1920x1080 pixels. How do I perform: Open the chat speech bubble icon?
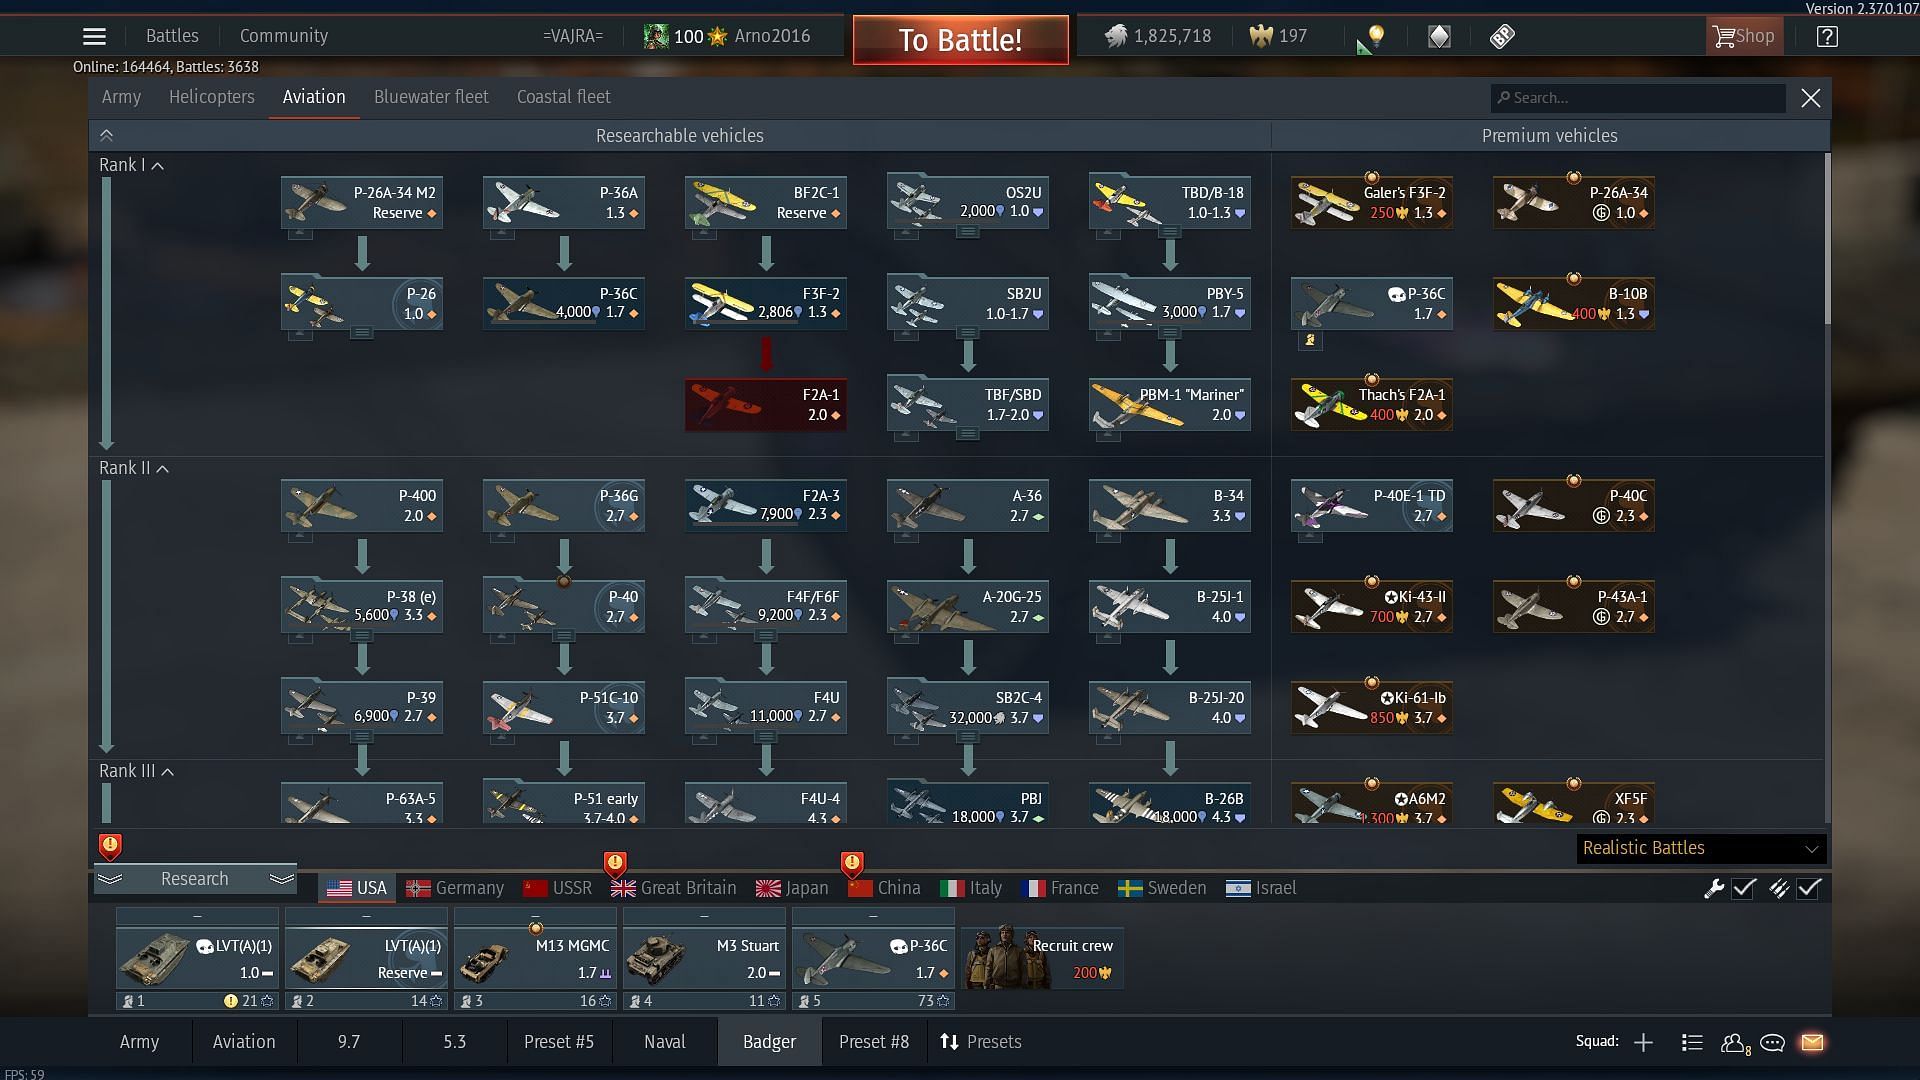click(x=1772, y=1042)
